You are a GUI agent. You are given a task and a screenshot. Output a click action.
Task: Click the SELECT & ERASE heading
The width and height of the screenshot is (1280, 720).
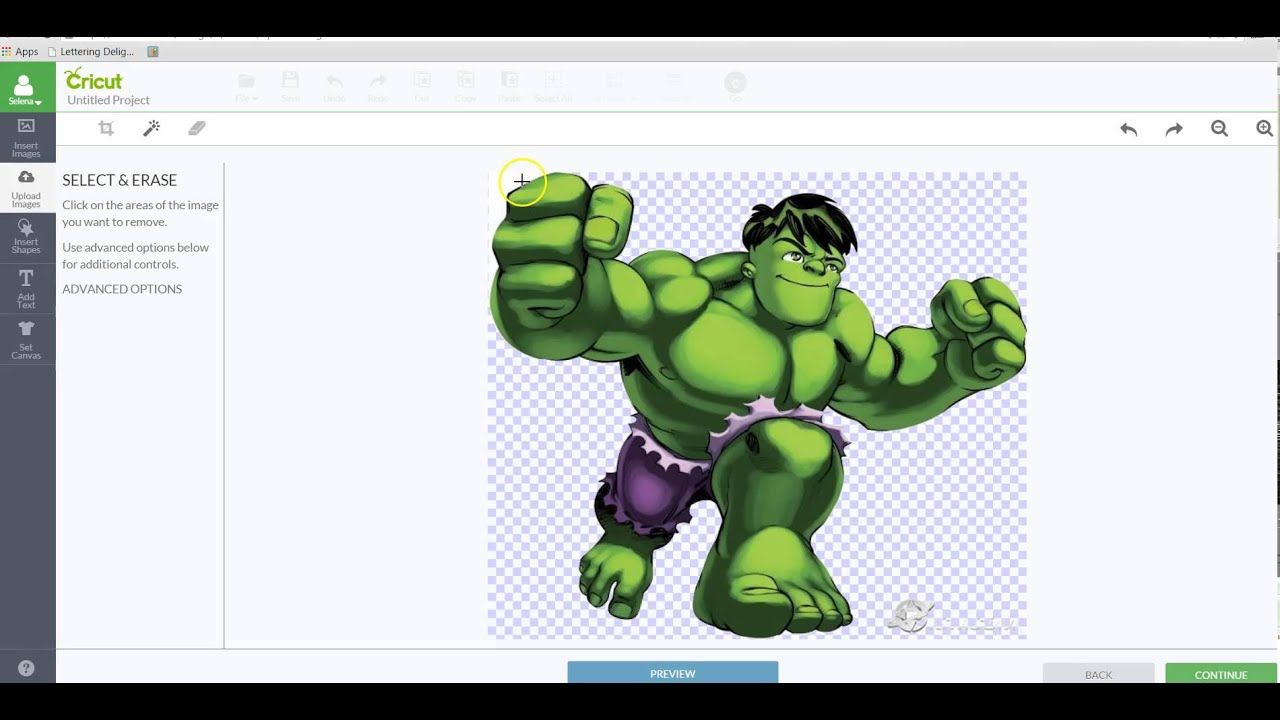click(119, 180)
